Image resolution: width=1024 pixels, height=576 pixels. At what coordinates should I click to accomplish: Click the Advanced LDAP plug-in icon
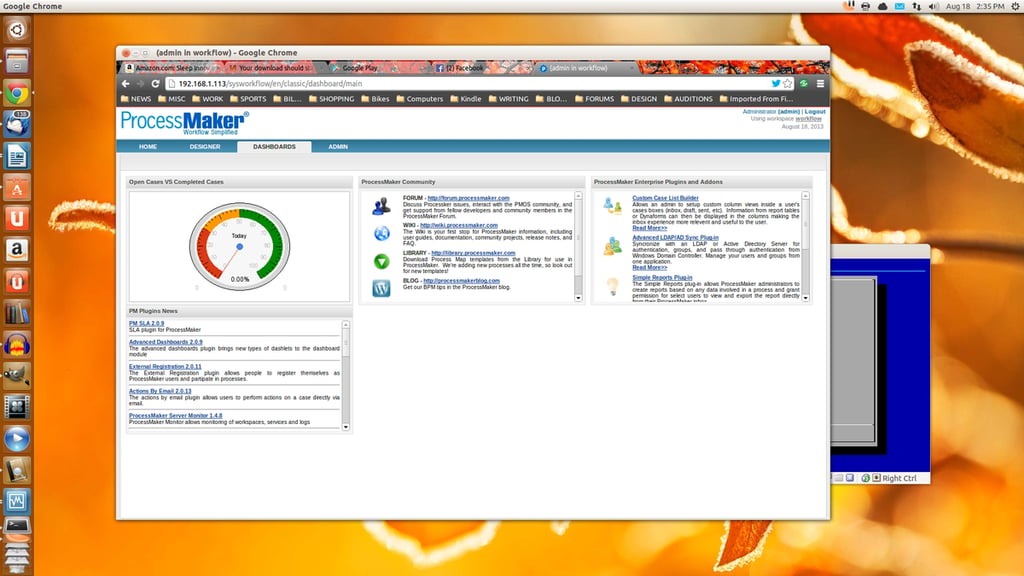tap(613, 246)
